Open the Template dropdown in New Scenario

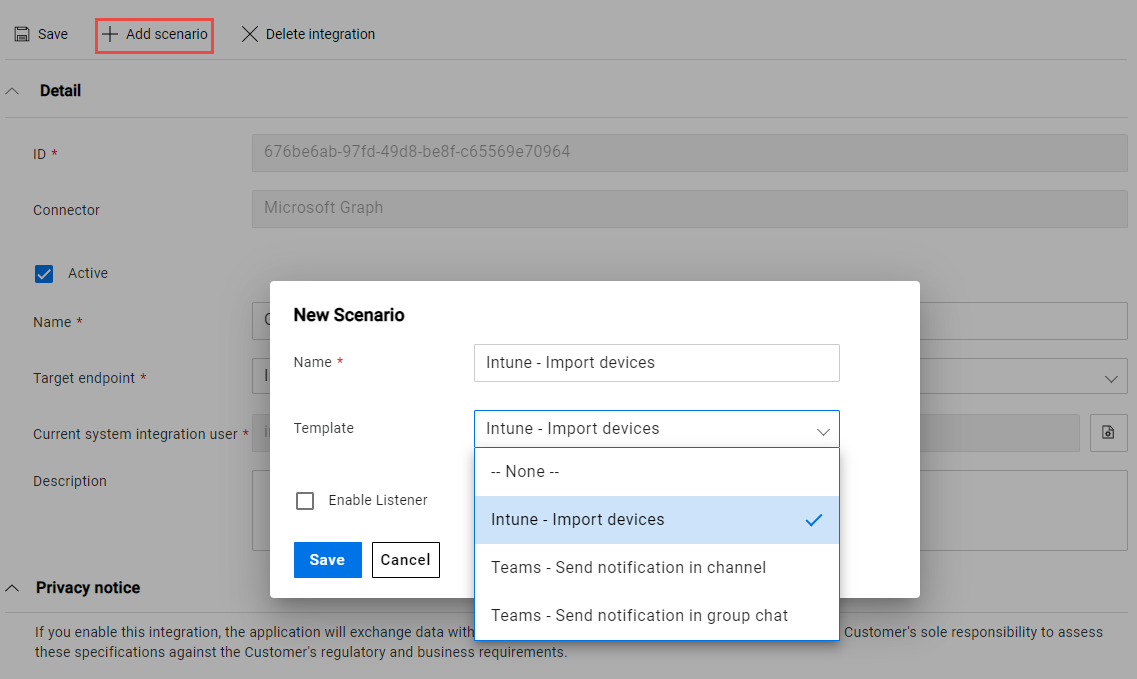click(822, 428)
